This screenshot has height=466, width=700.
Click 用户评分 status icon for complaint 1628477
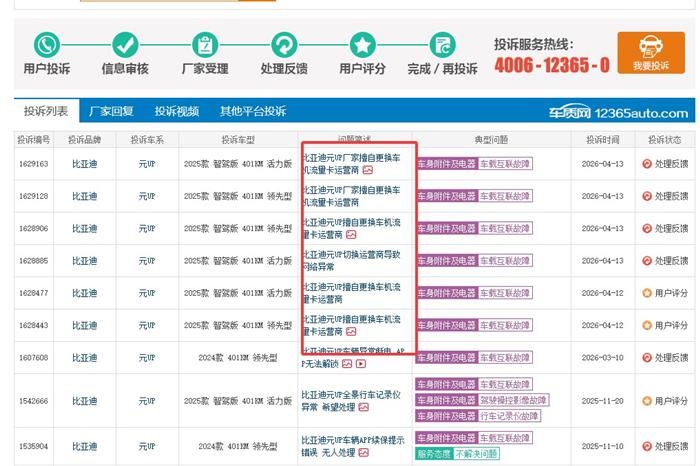coord(647,293)
